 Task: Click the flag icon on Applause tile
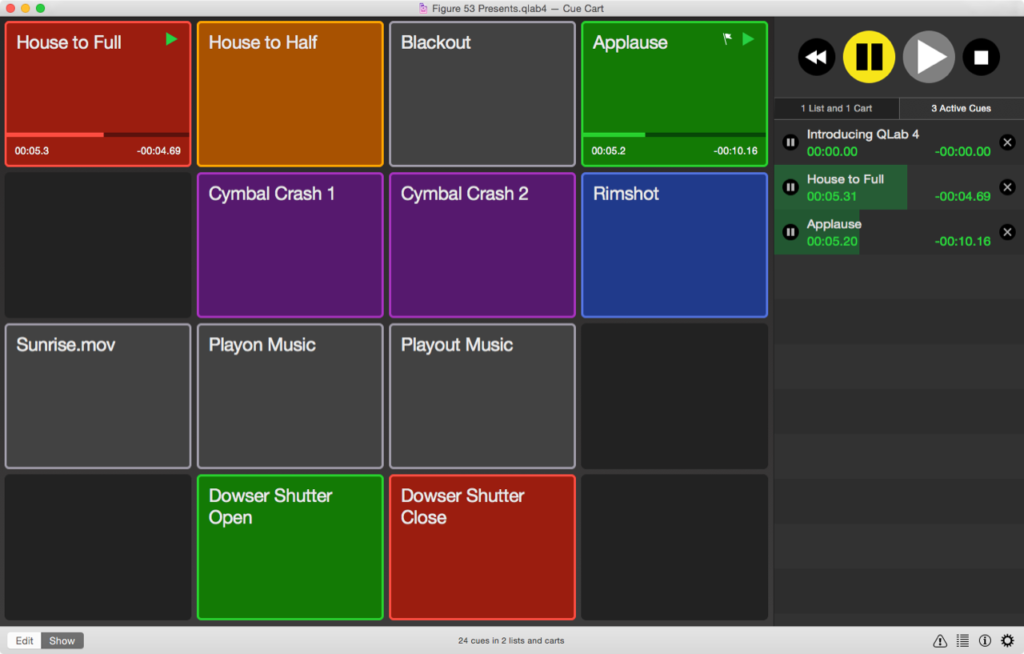click(728, 39)
